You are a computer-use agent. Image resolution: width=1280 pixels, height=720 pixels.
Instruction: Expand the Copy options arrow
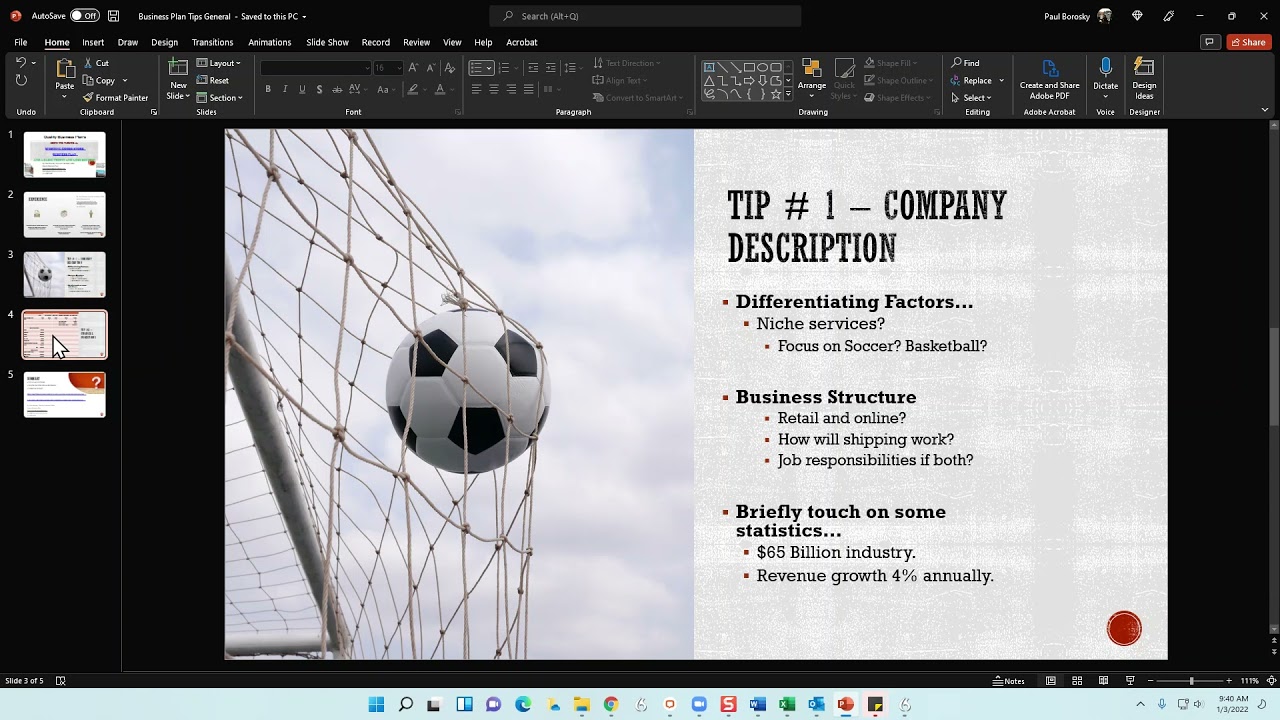(x=125, y=80)
